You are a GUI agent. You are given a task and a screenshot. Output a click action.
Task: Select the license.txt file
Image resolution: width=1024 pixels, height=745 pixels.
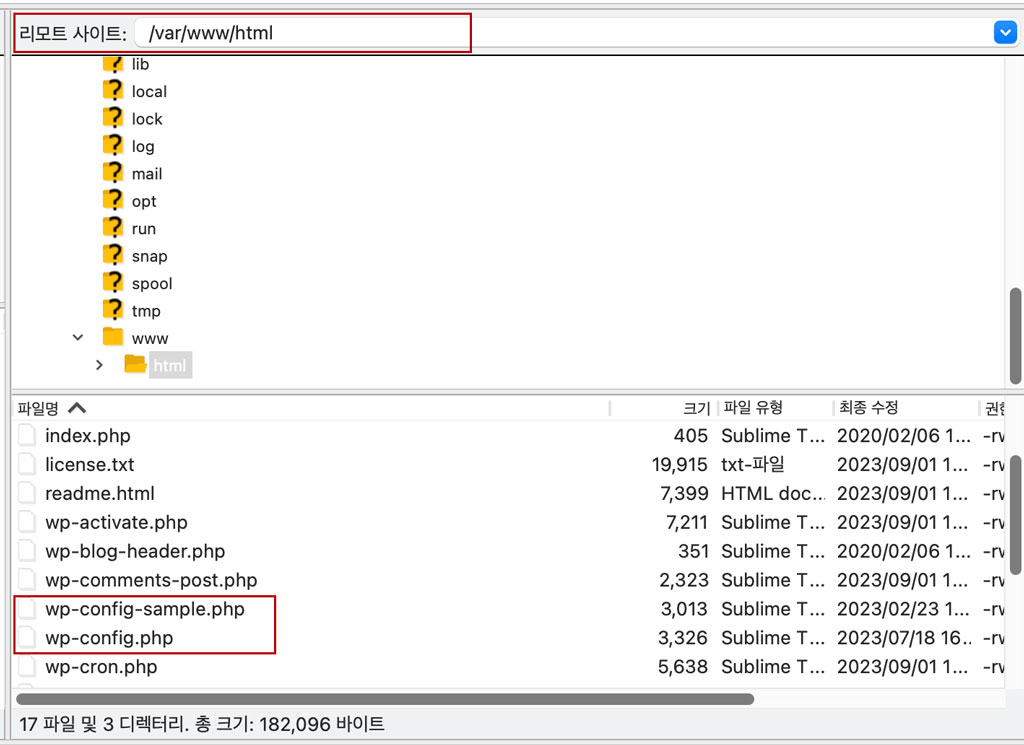click(x=89, y=464)
